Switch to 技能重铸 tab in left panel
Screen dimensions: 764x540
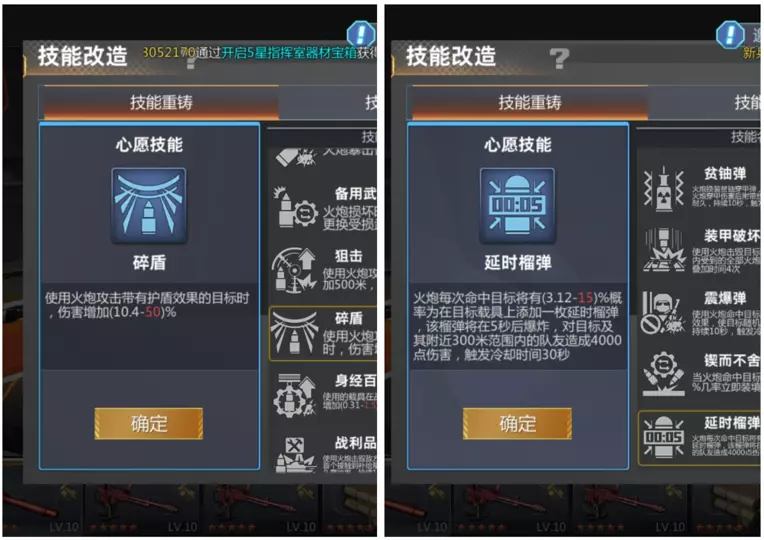tap(161, 102)
